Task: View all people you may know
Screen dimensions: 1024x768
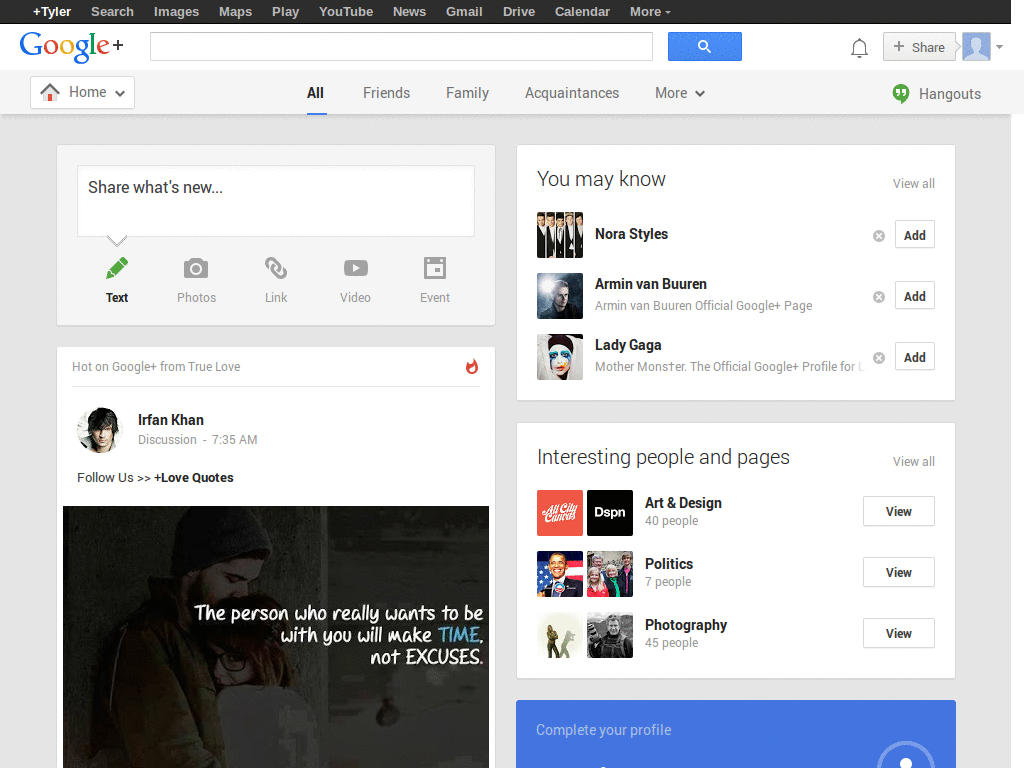Action: pos(914,184)
